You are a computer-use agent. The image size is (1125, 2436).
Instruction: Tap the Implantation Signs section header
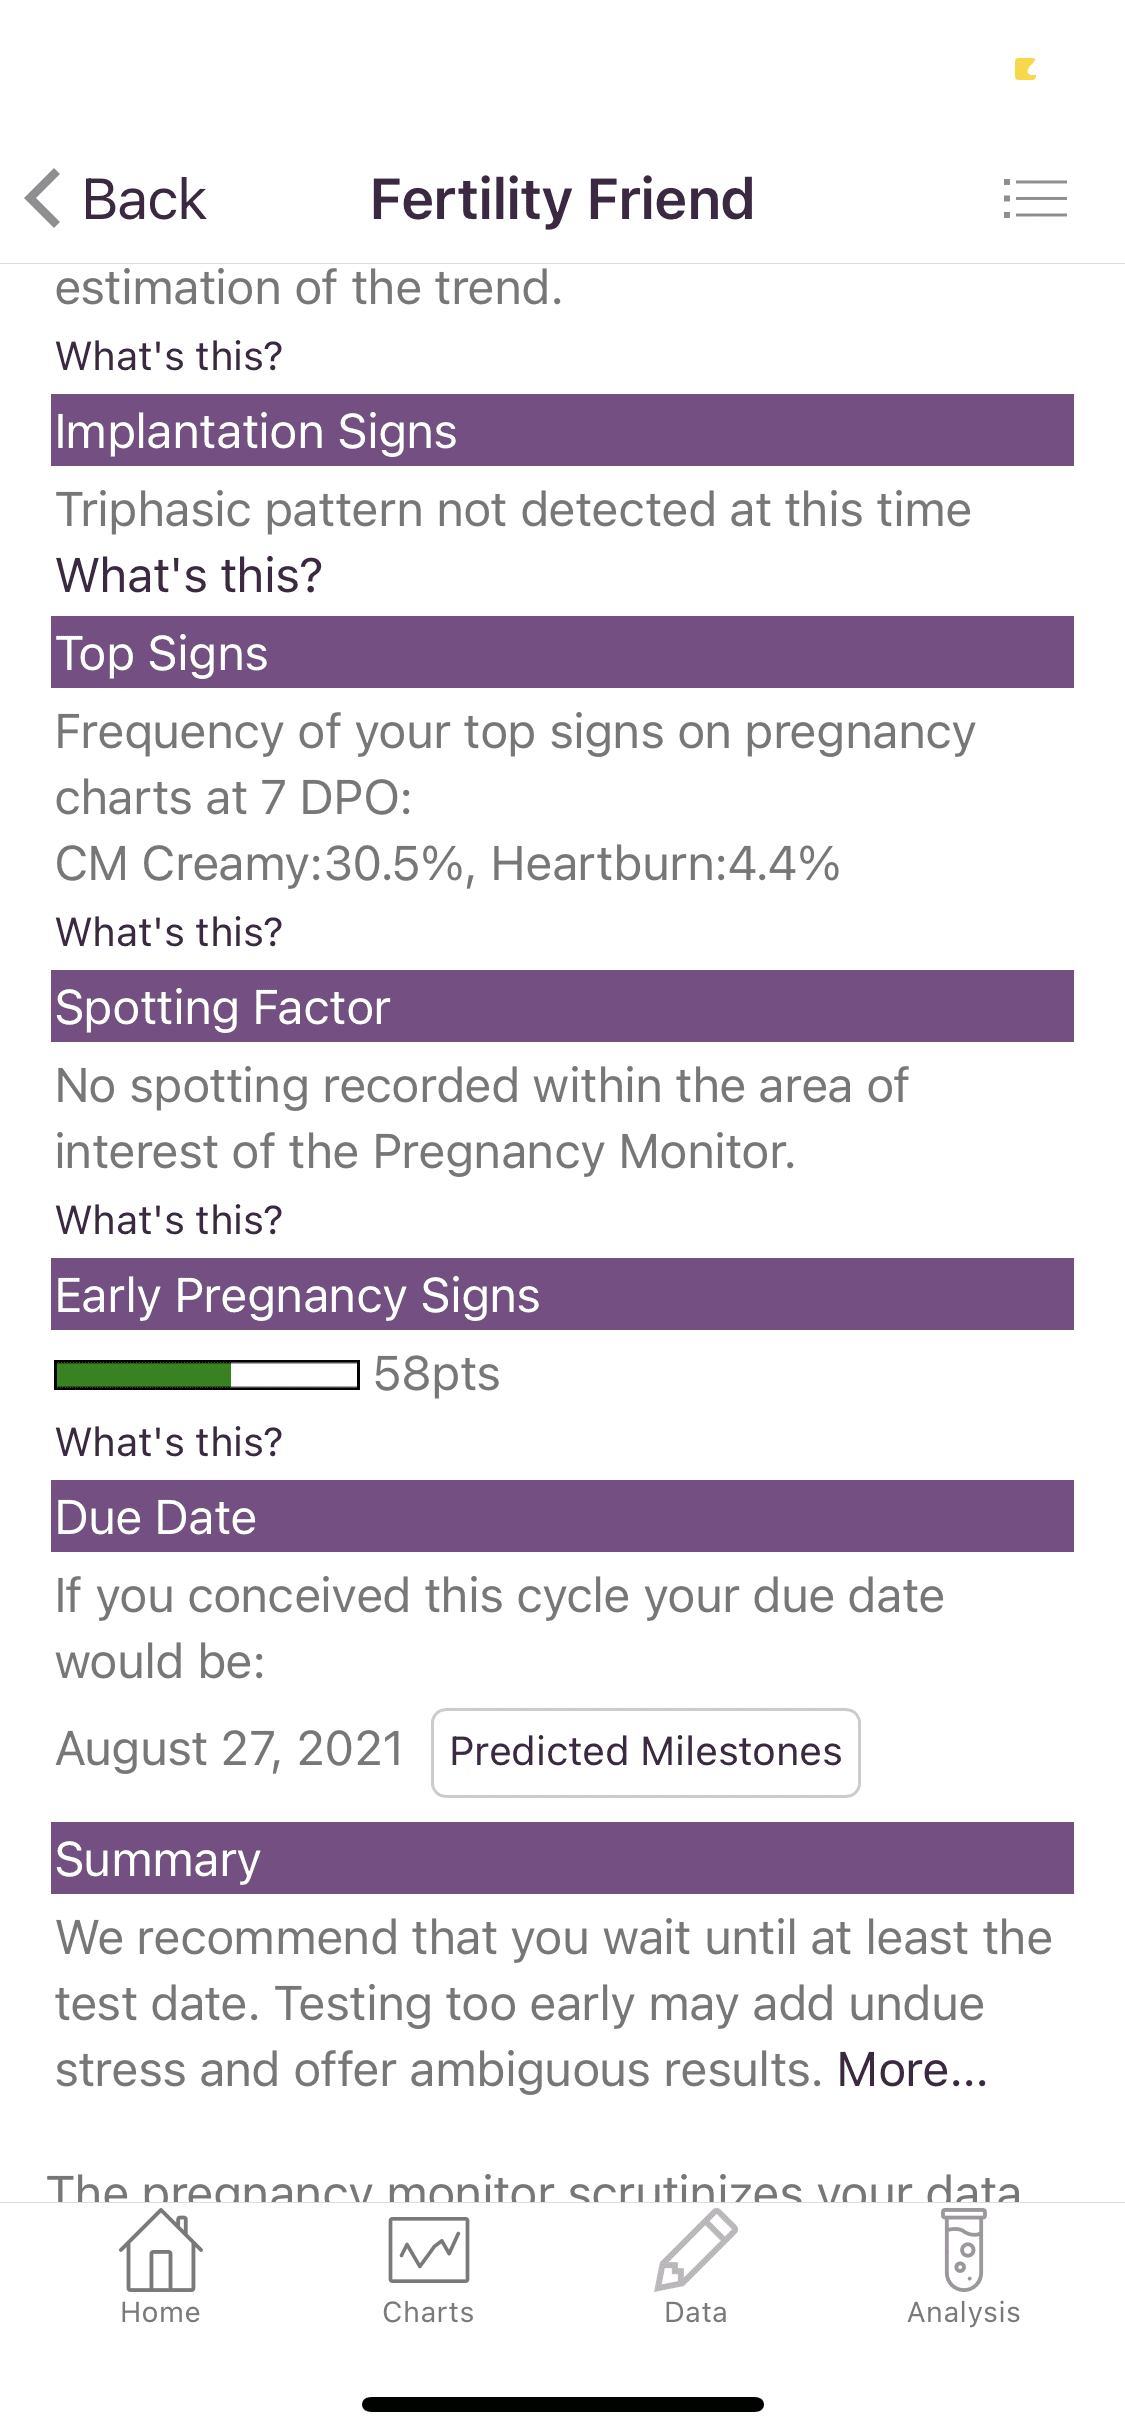pos(562,431)
